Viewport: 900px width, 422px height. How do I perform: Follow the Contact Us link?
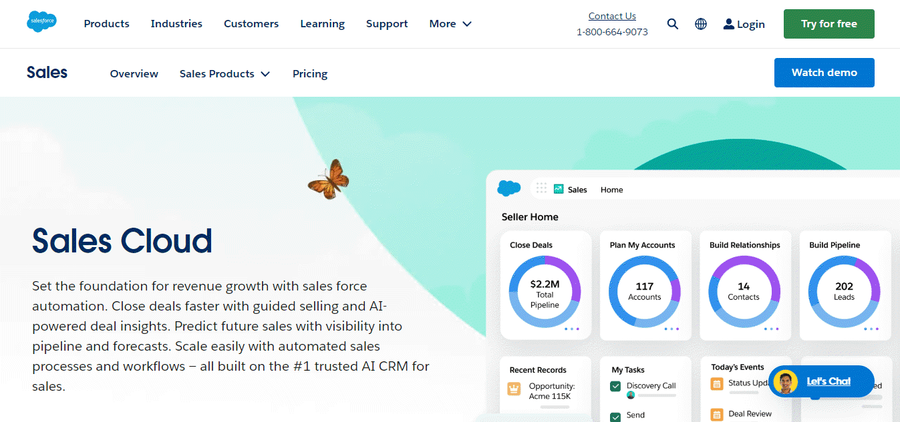click(612, 16)
